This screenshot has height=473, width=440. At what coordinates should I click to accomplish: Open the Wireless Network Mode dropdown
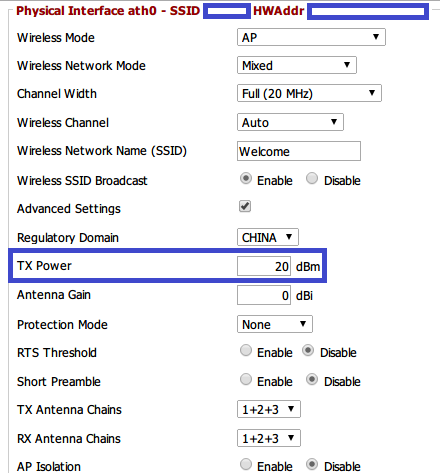point(297,65)
